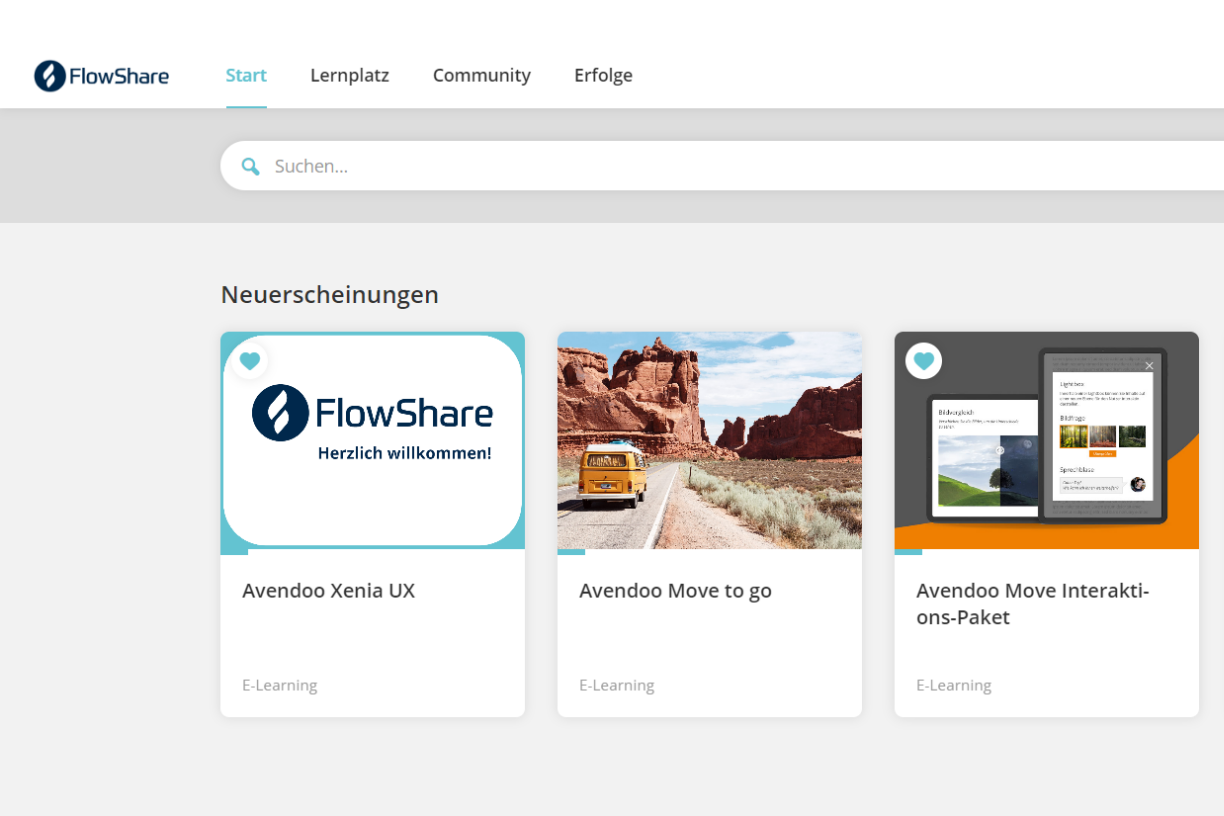Open the Start tab
The image size is (1224, 816).
pyautogui.click(x=246, y=75)
